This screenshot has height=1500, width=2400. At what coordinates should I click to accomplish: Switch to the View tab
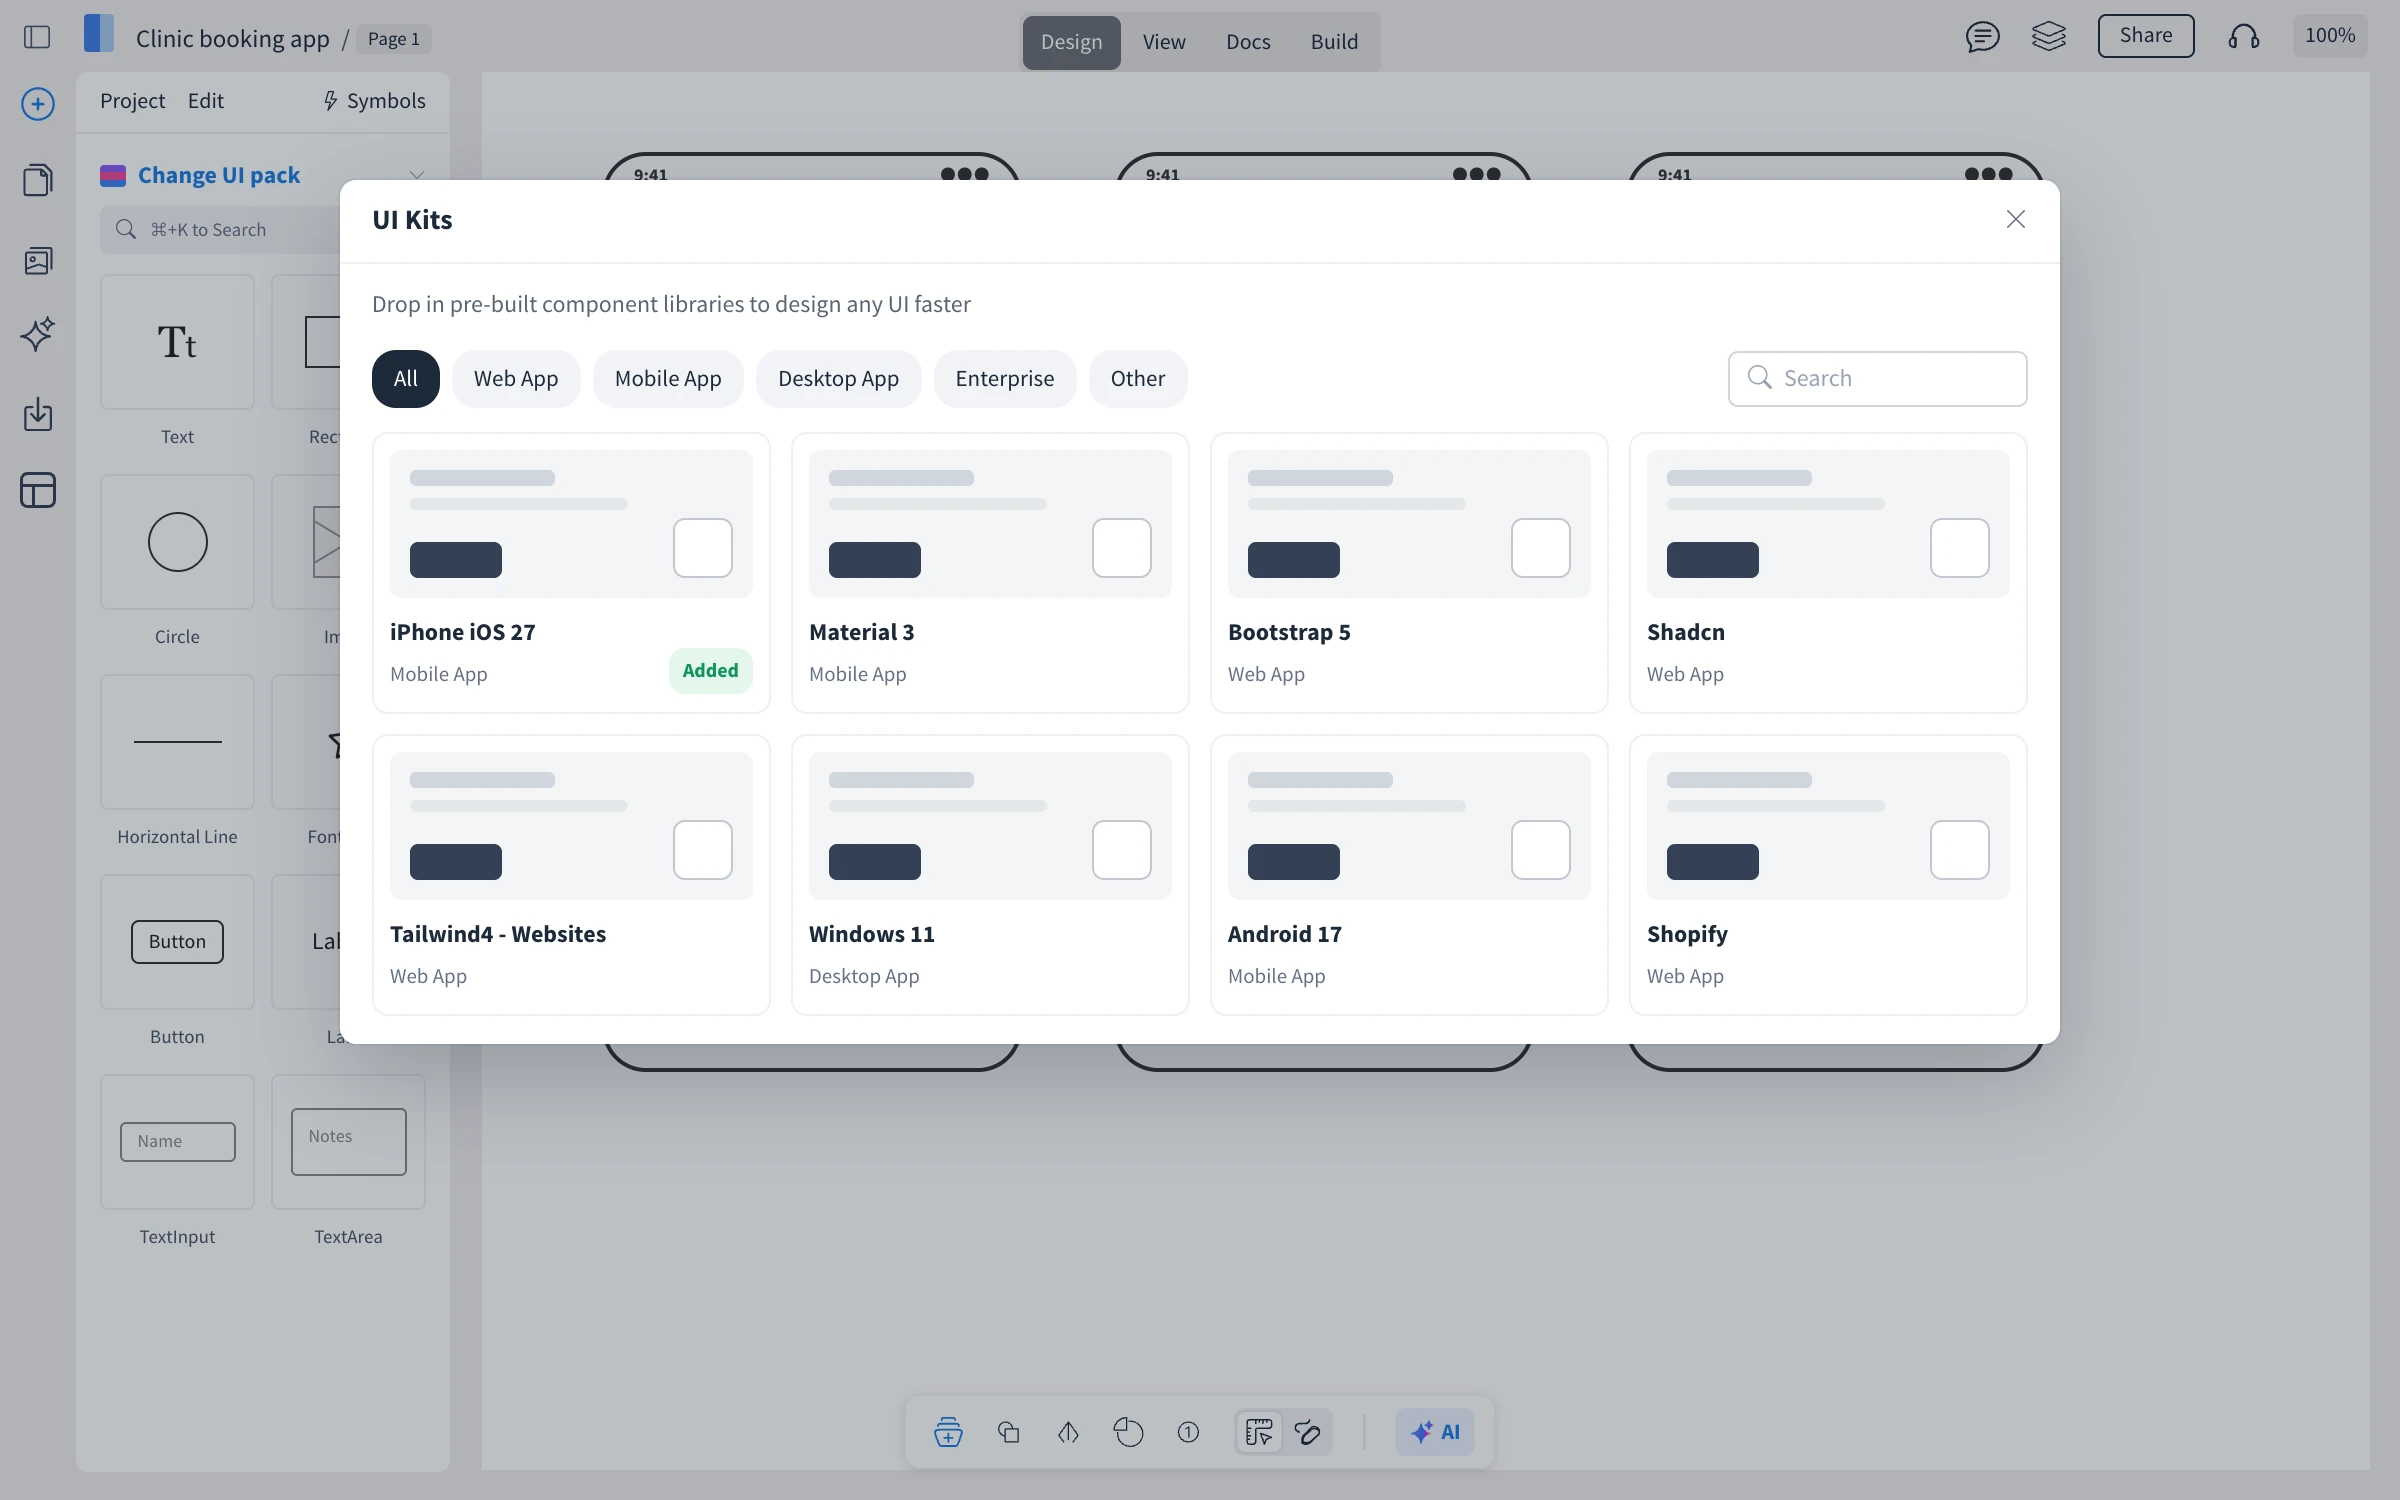pos(1164,42)
